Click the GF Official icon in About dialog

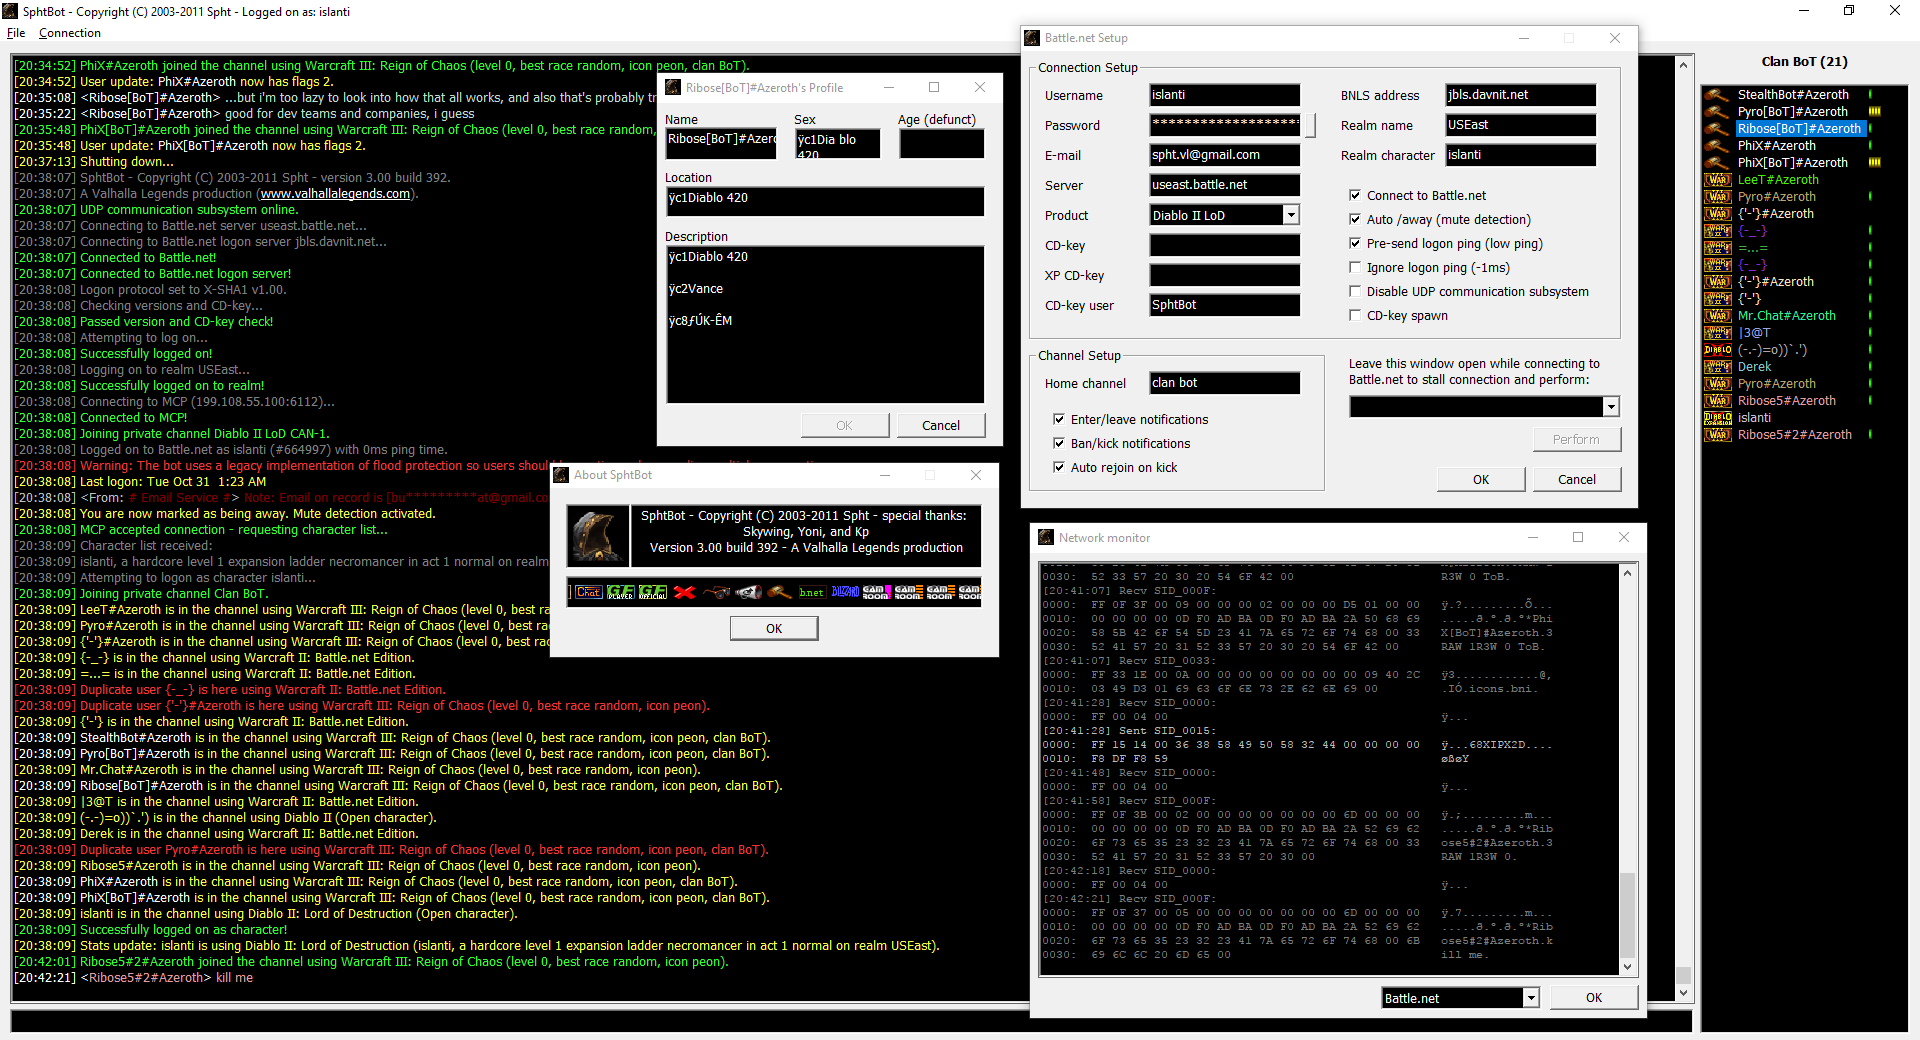click(653, 592)
